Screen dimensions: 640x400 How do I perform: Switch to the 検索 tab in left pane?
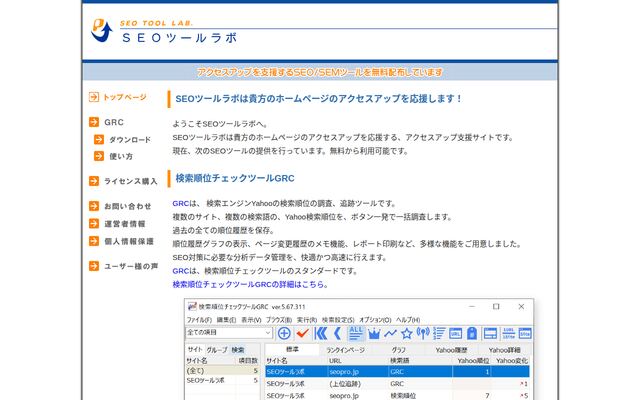(238, 350)
